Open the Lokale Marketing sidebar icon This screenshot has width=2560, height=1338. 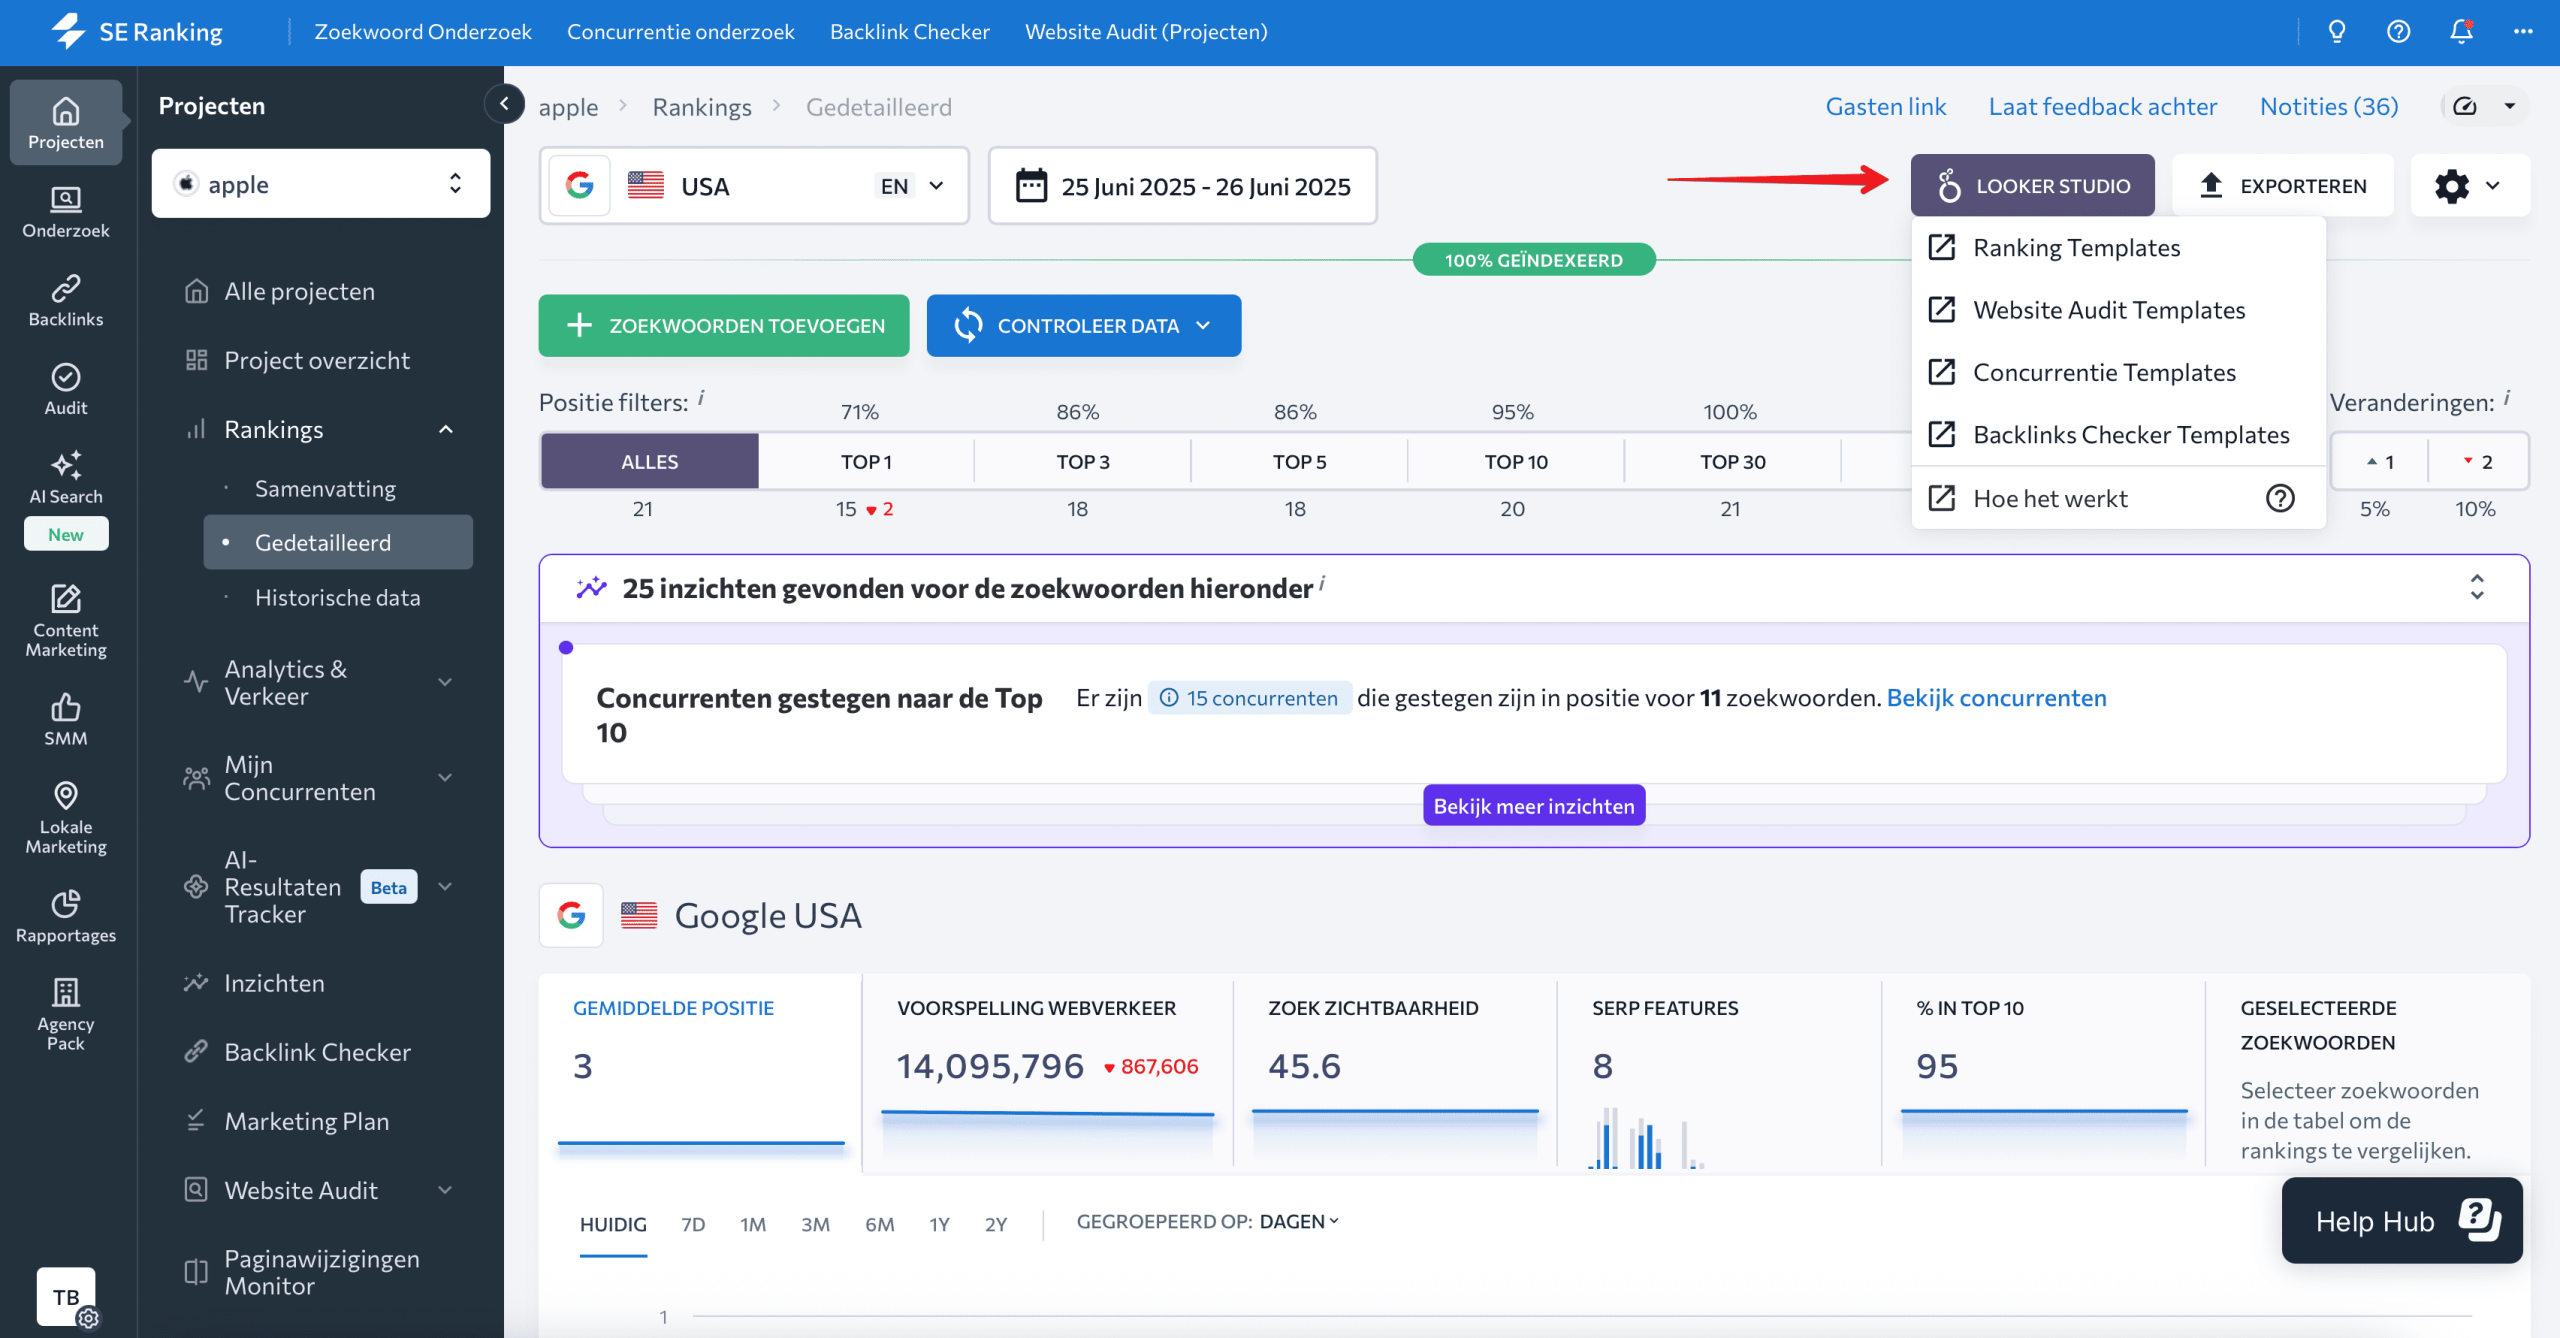coord(66,817)
